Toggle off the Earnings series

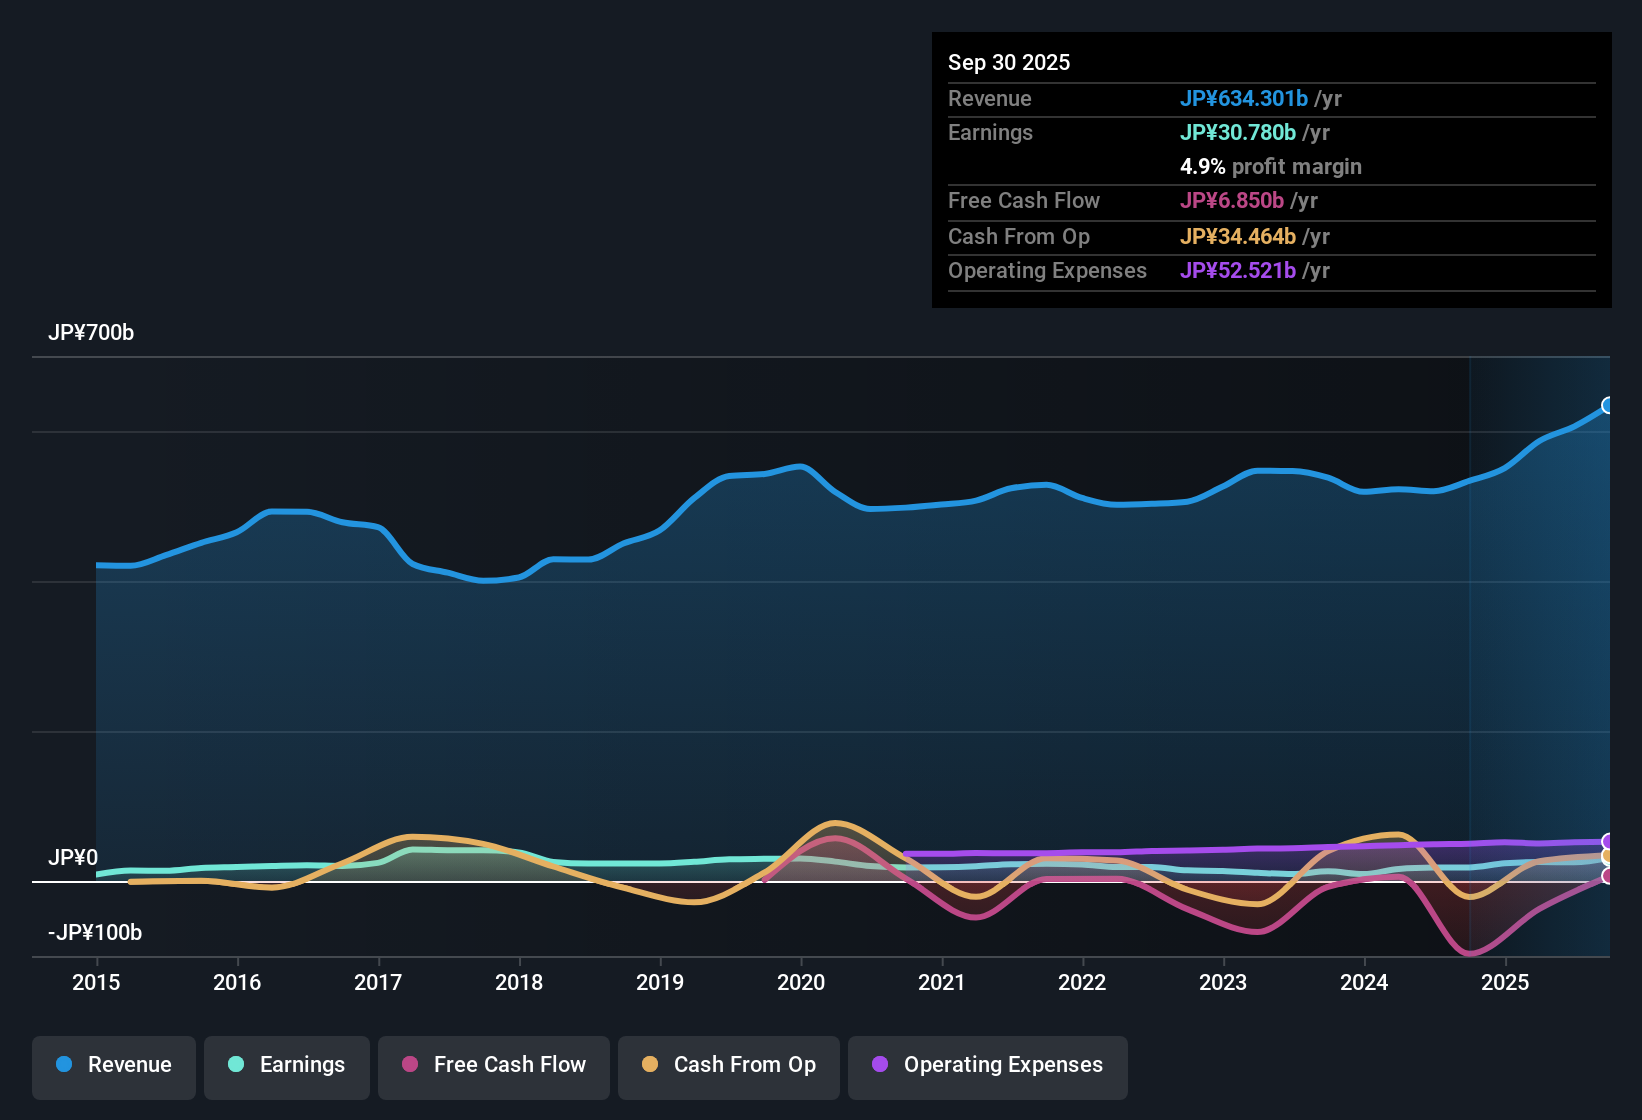coord(287,1065)
